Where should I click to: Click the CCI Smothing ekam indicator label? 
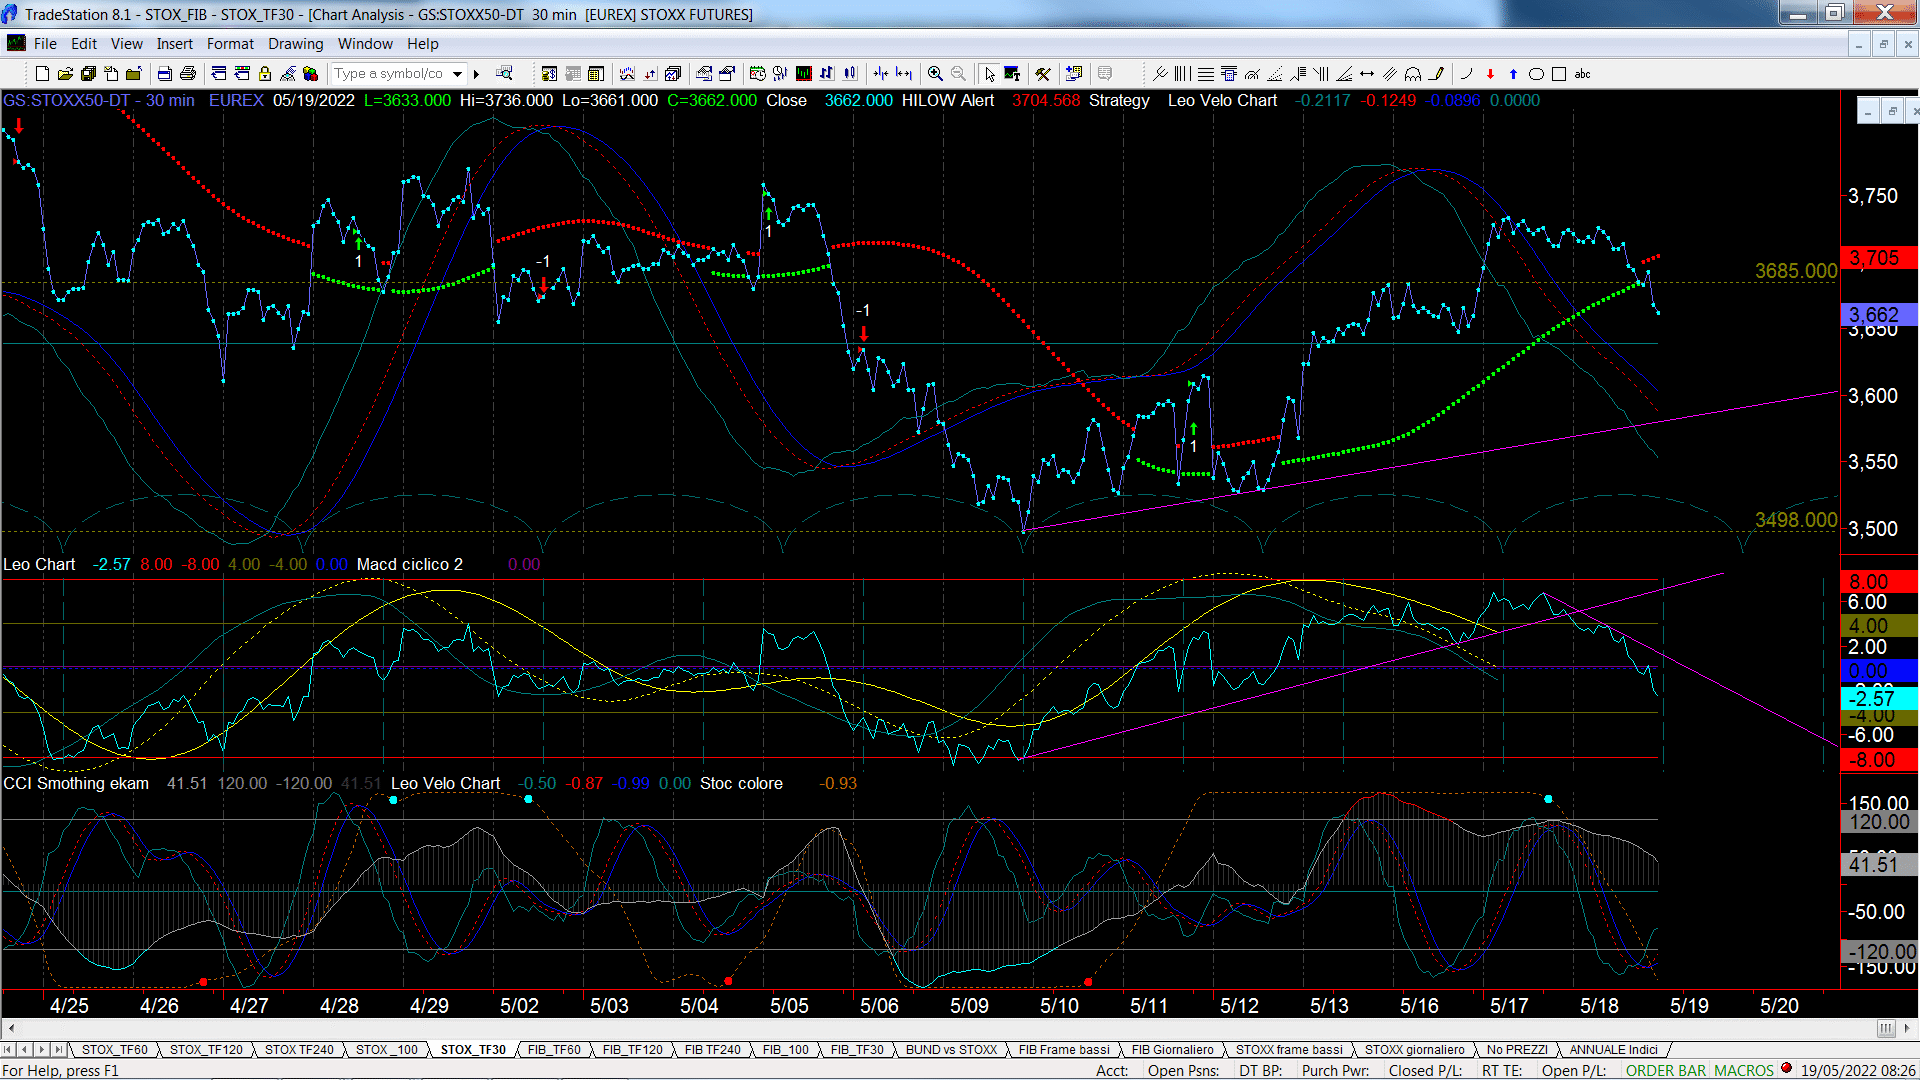coord(76,783)
